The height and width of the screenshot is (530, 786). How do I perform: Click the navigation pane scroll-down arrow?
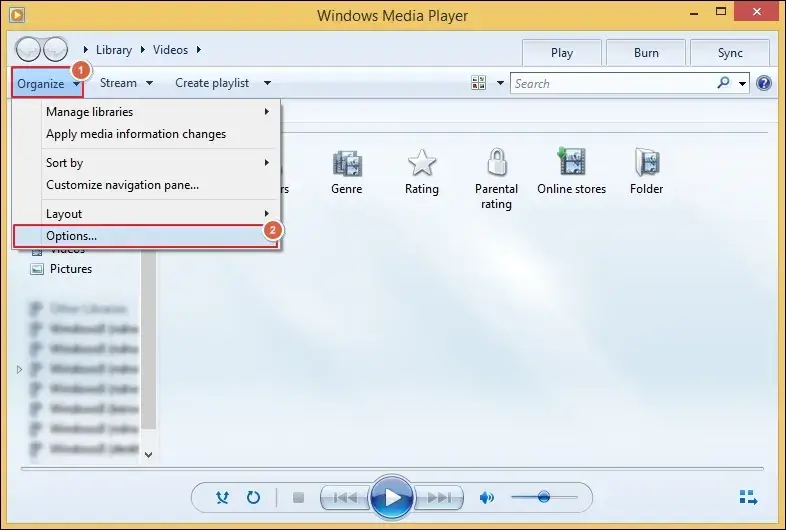coord(148,455)
